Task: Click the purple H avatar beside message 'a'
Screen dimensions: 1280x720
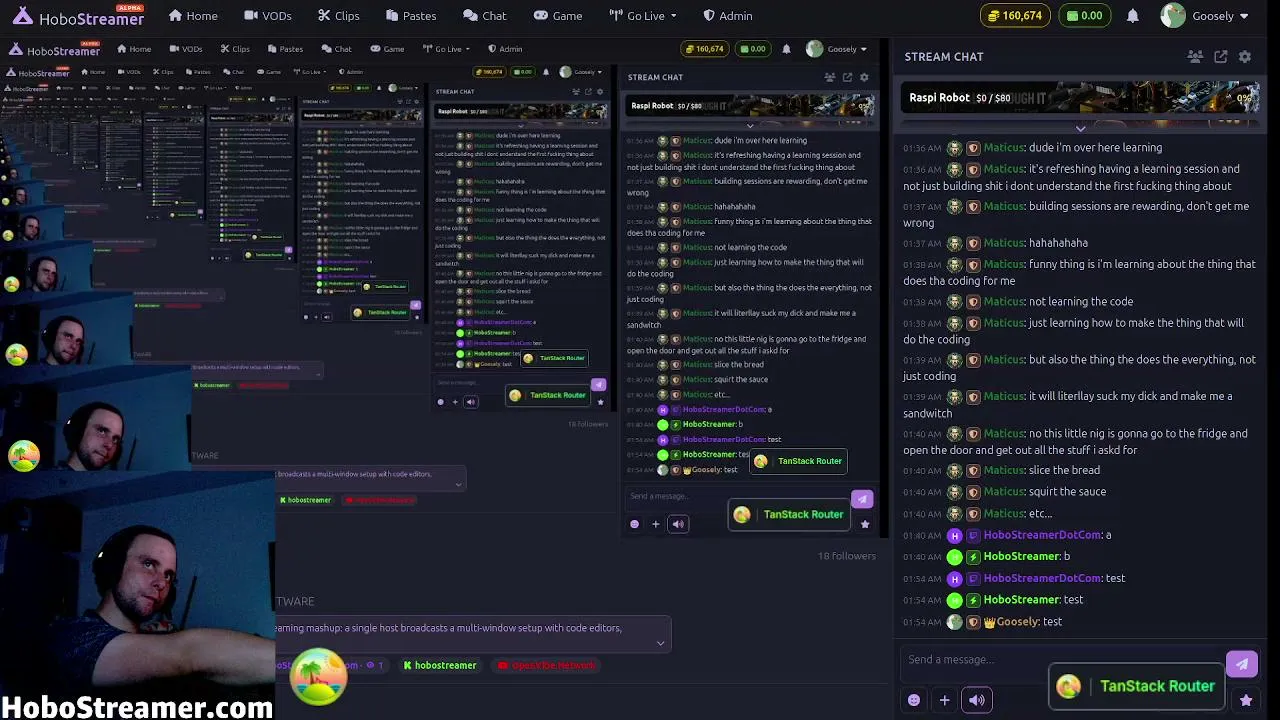Action: tap(955, 536)
